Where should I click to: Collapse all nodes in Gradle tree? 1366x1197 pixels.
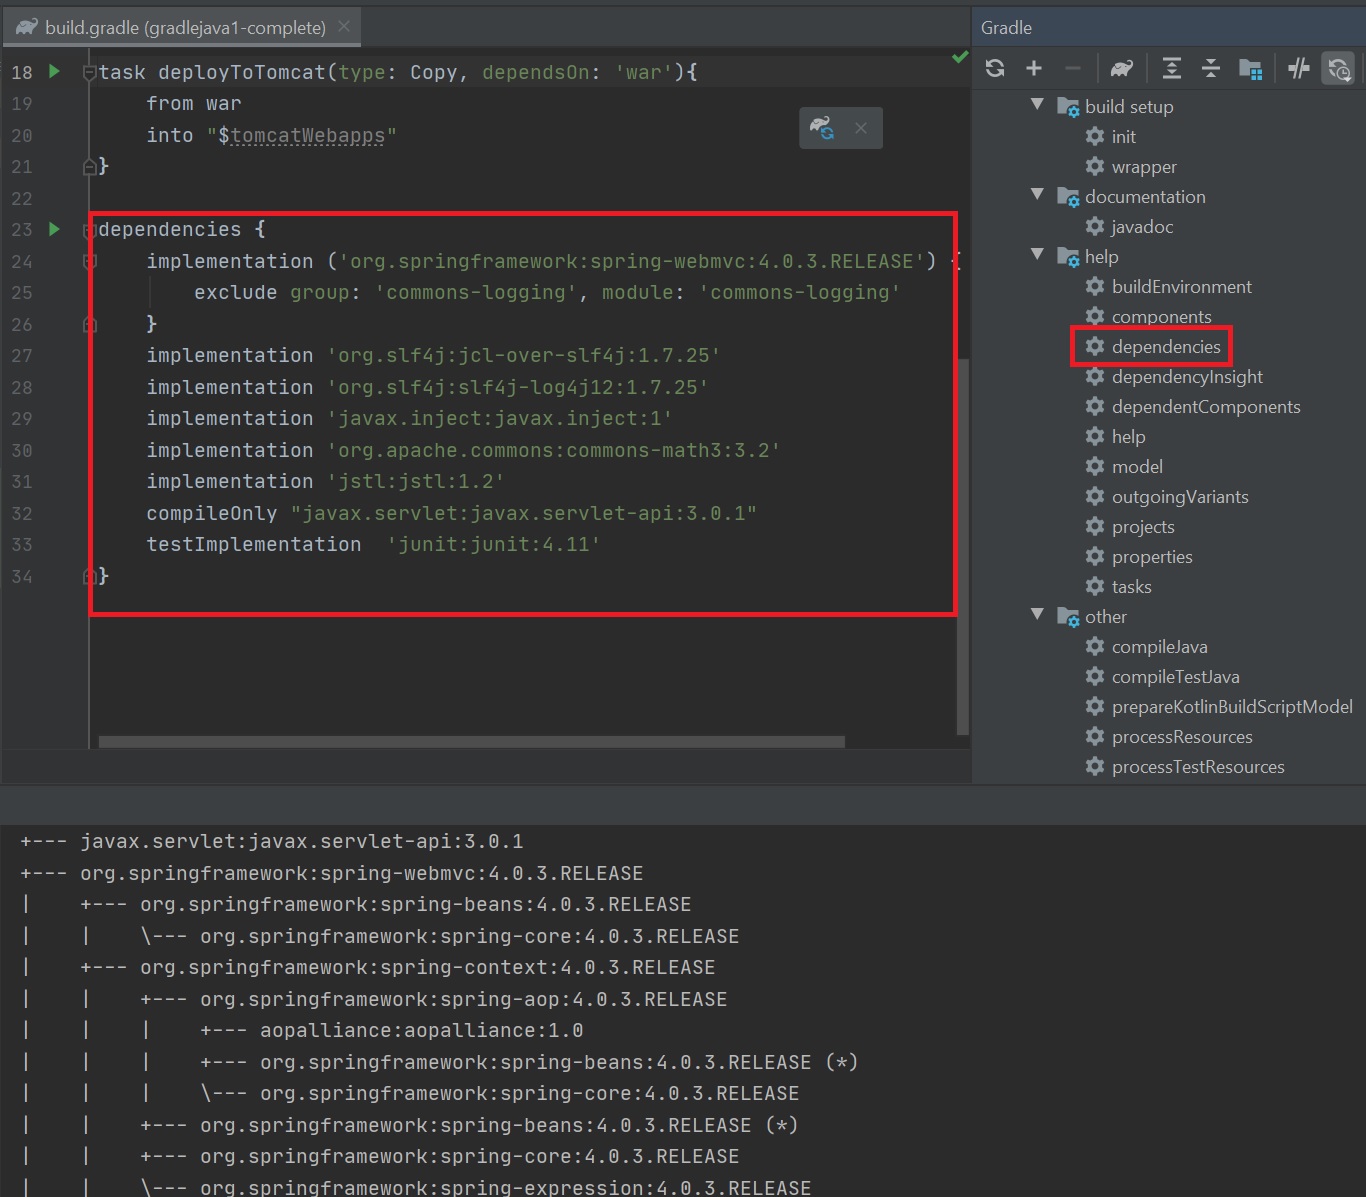pyautogui.click(x=1210, y=68)
